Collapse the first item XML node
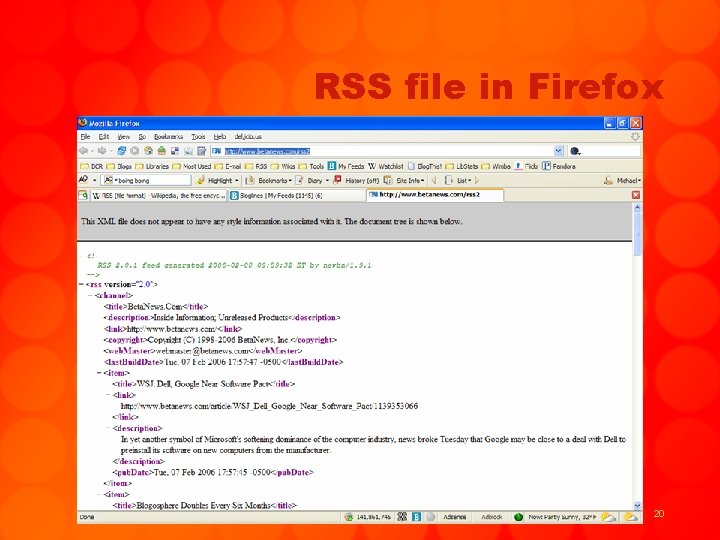Viewport: 720px width, 540px height. point(99,373)
